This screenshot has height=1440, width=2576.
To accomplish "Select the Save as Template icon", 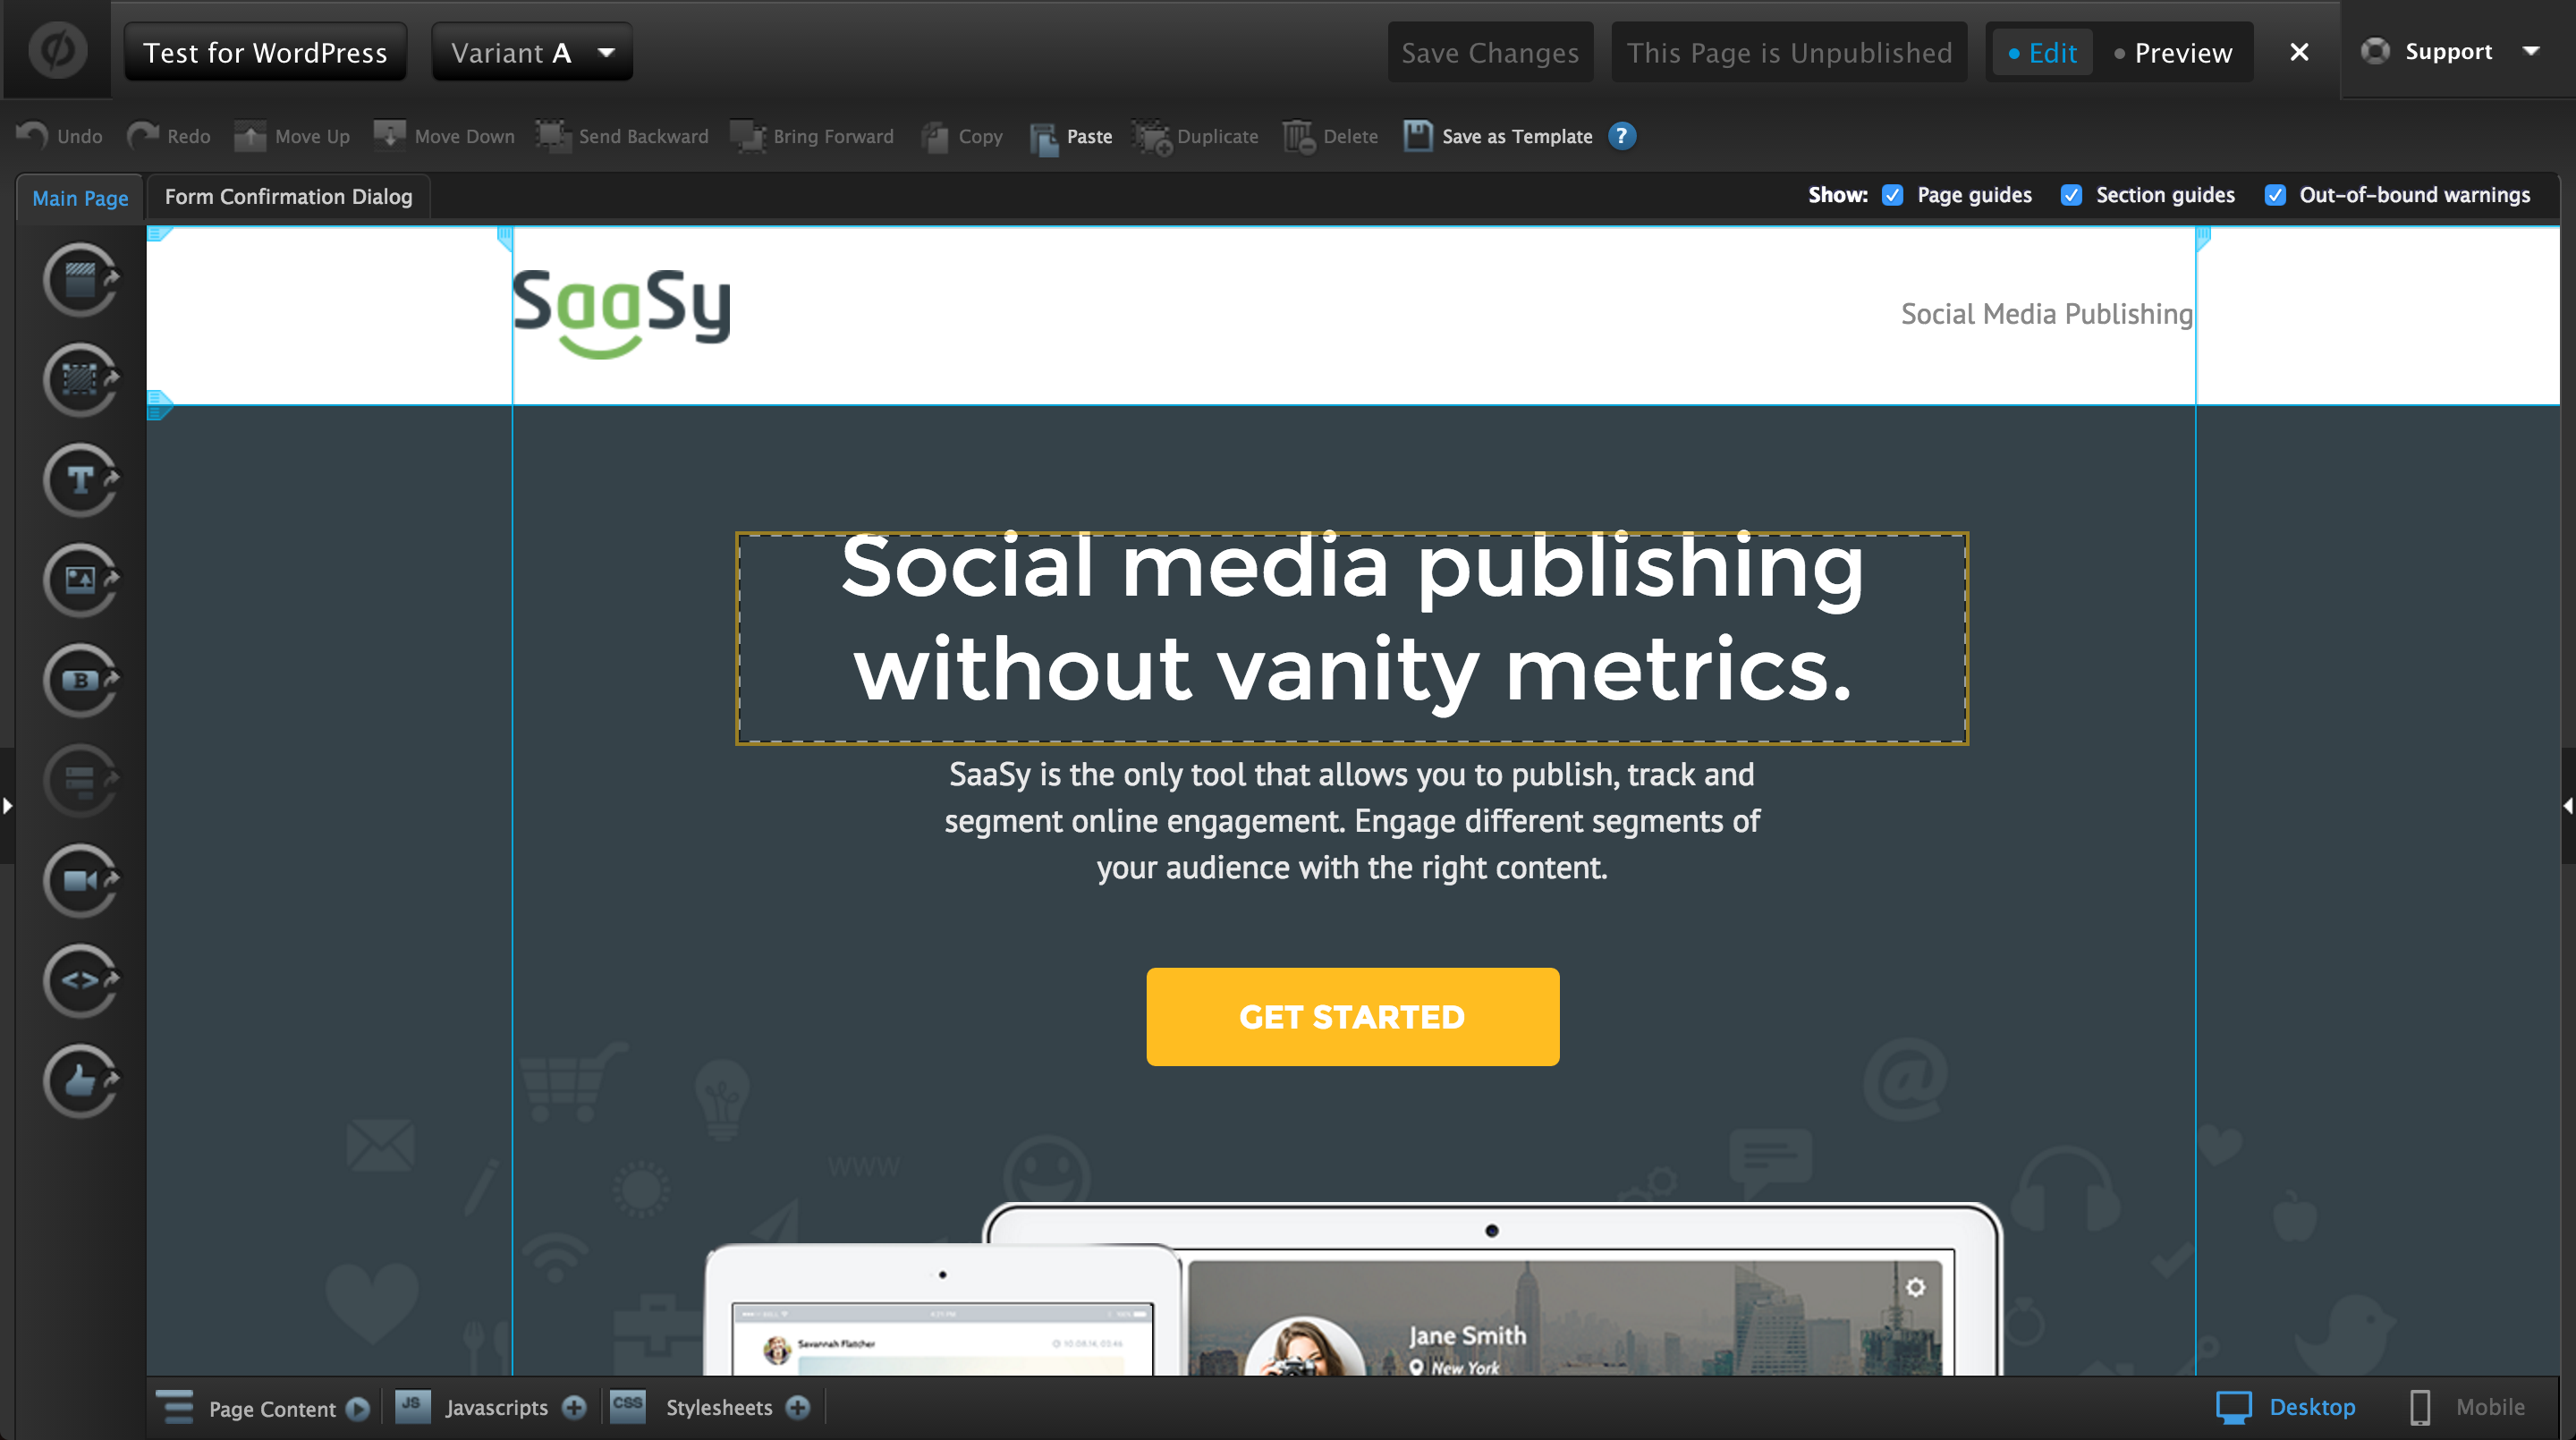I will [1413, 134].
